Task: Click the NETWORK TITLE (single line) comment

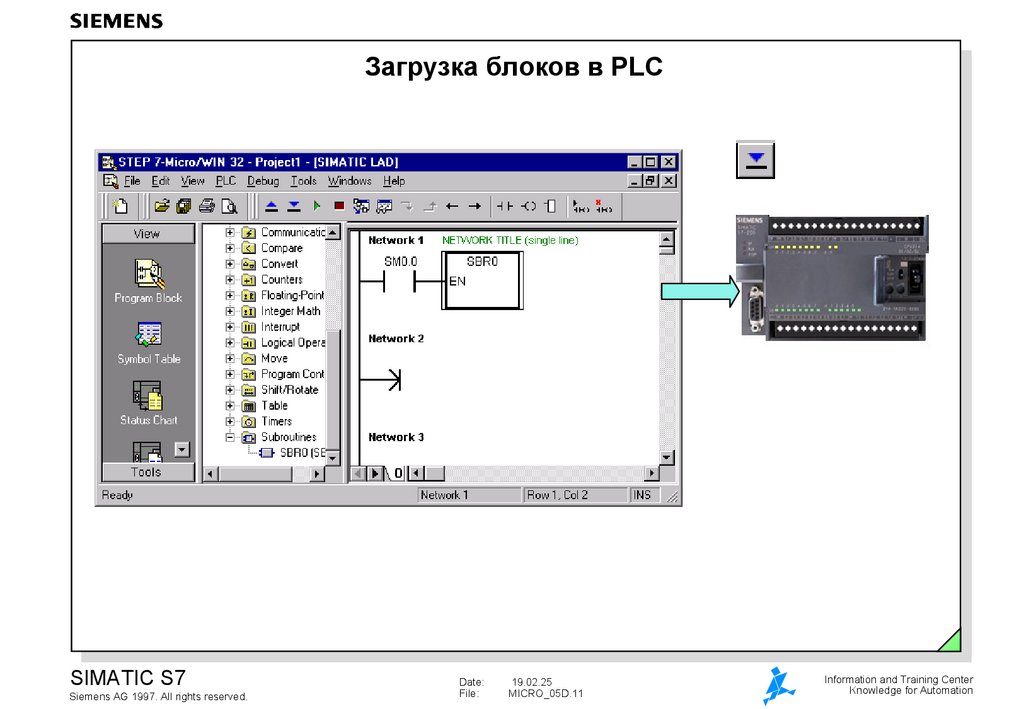Action: (x=510, y=240)
